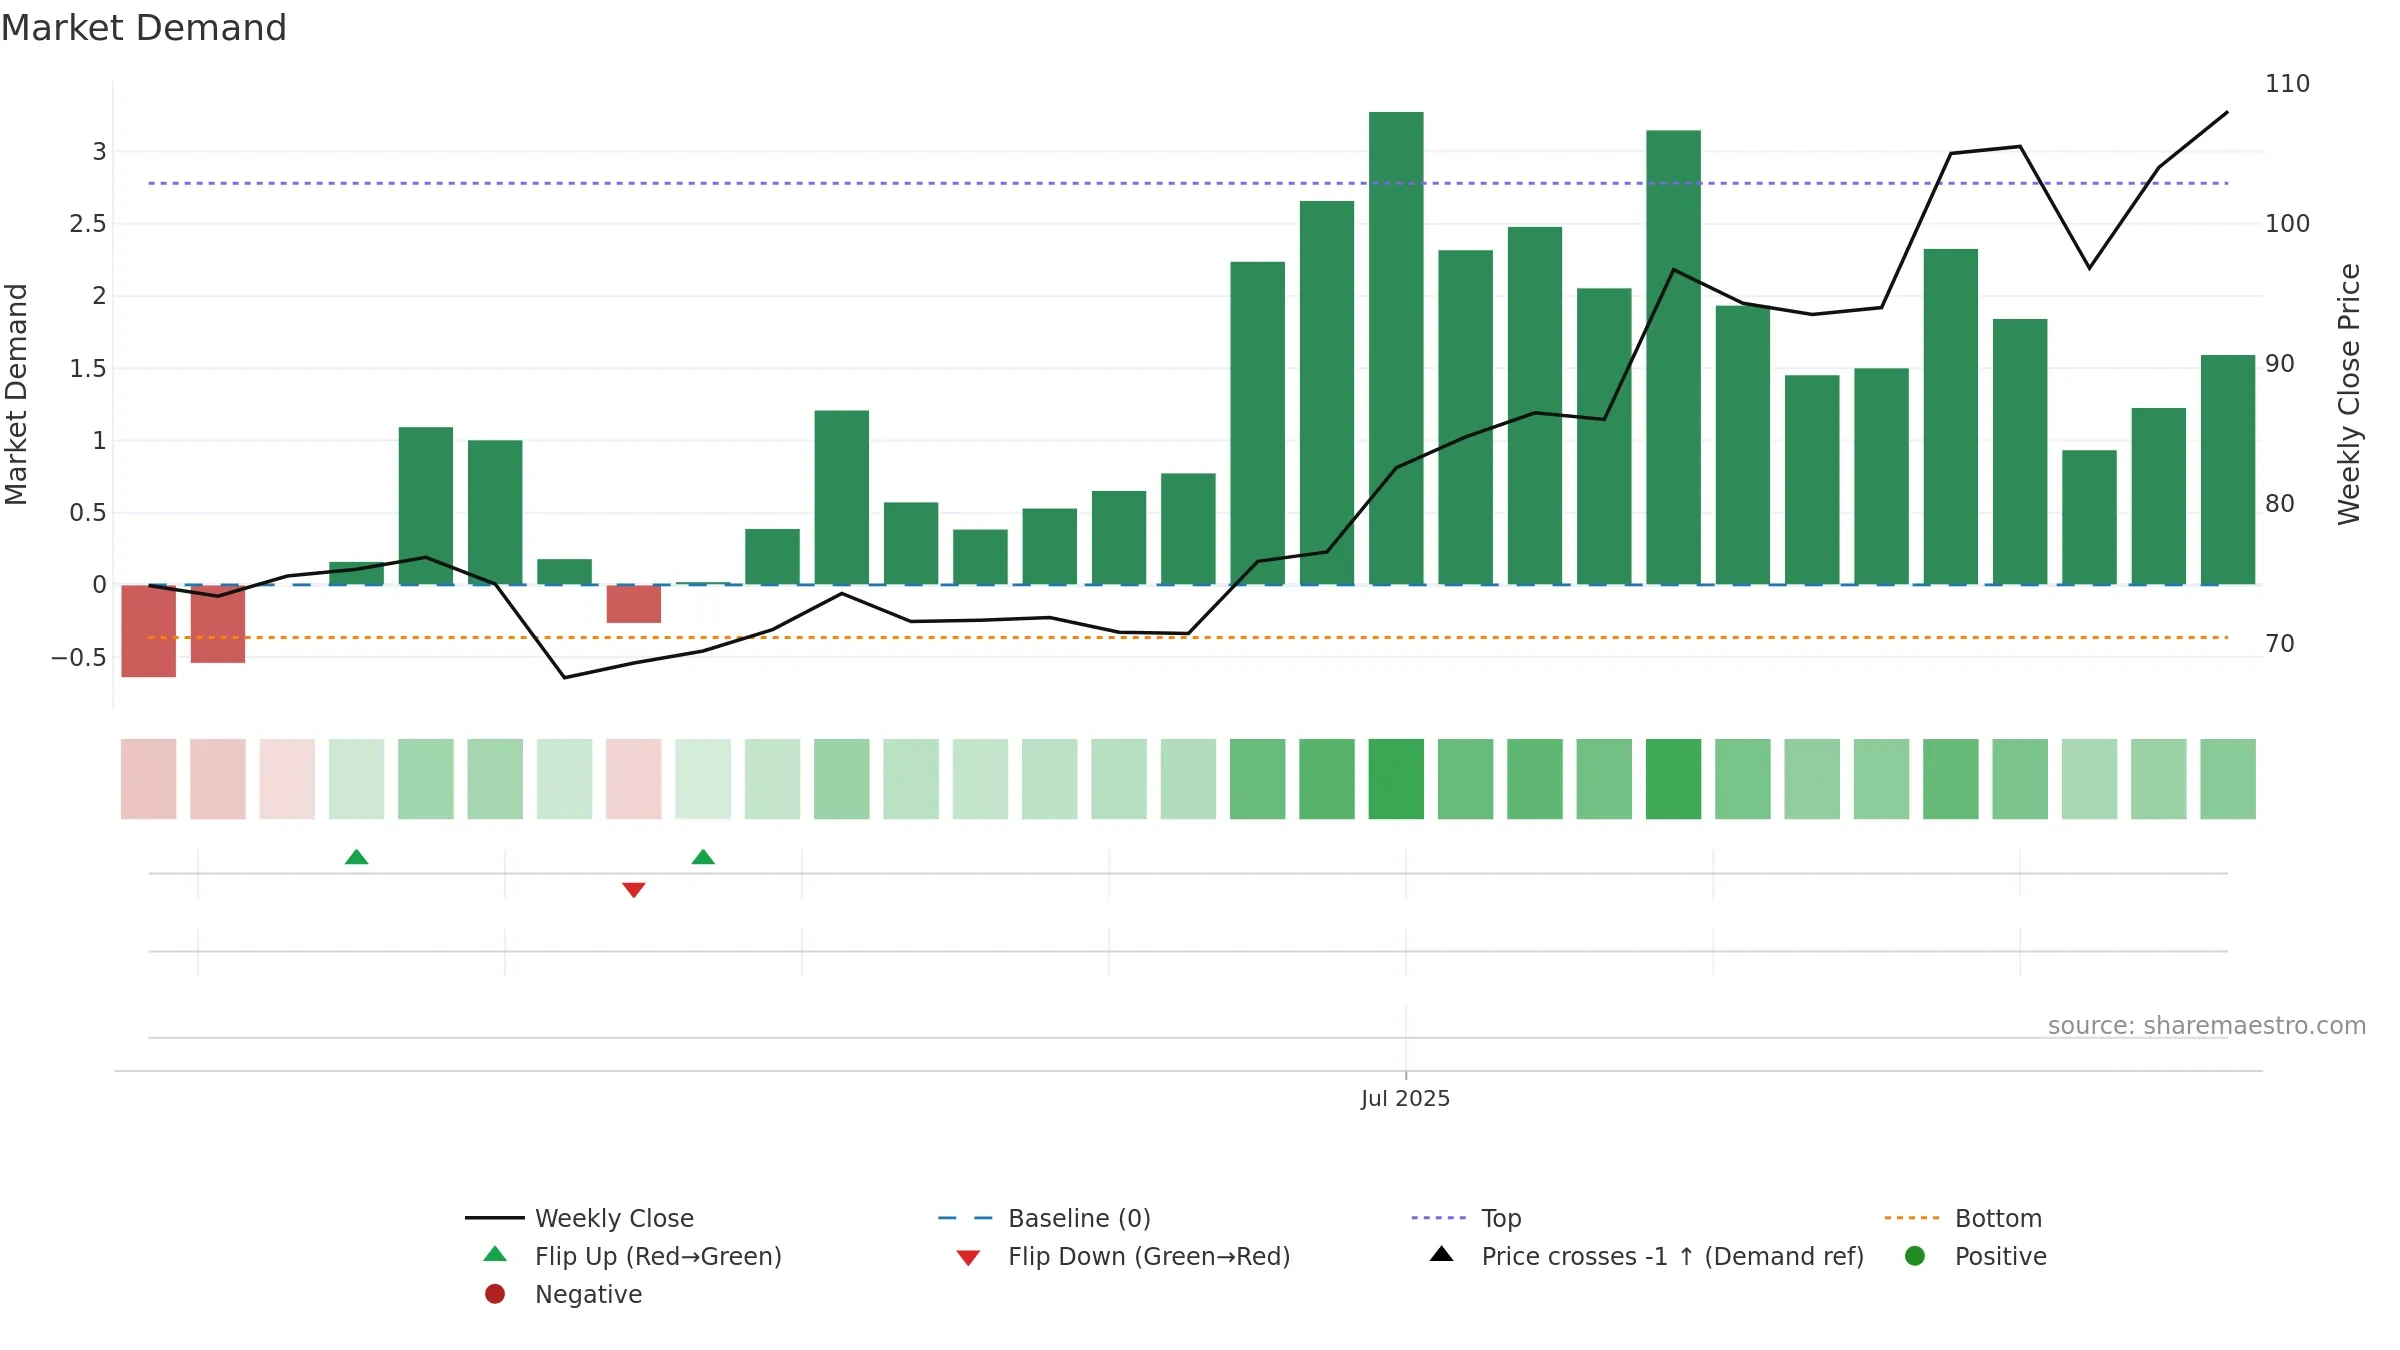Screen dimensions: 2400x1350
Task: Toggle the Weekly Close legend entry
Action: 580,1218
